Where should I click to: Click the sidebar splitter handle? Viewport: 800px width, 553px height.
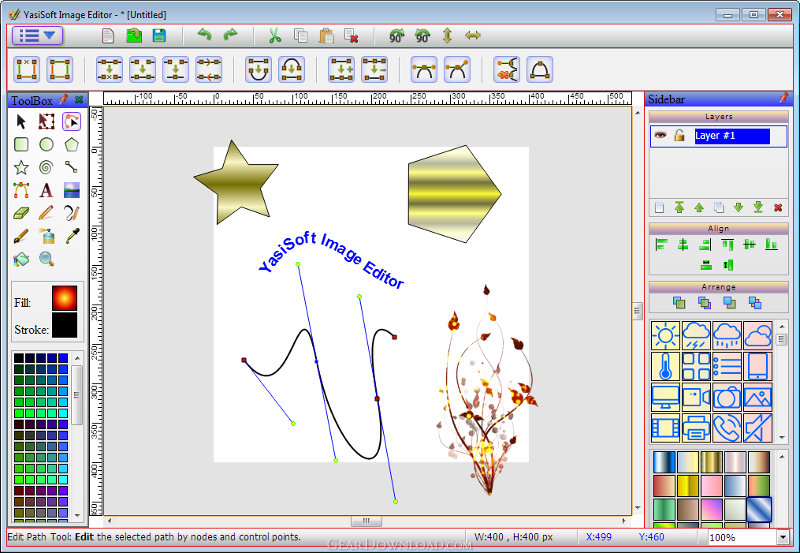click(x=637, y=310)
